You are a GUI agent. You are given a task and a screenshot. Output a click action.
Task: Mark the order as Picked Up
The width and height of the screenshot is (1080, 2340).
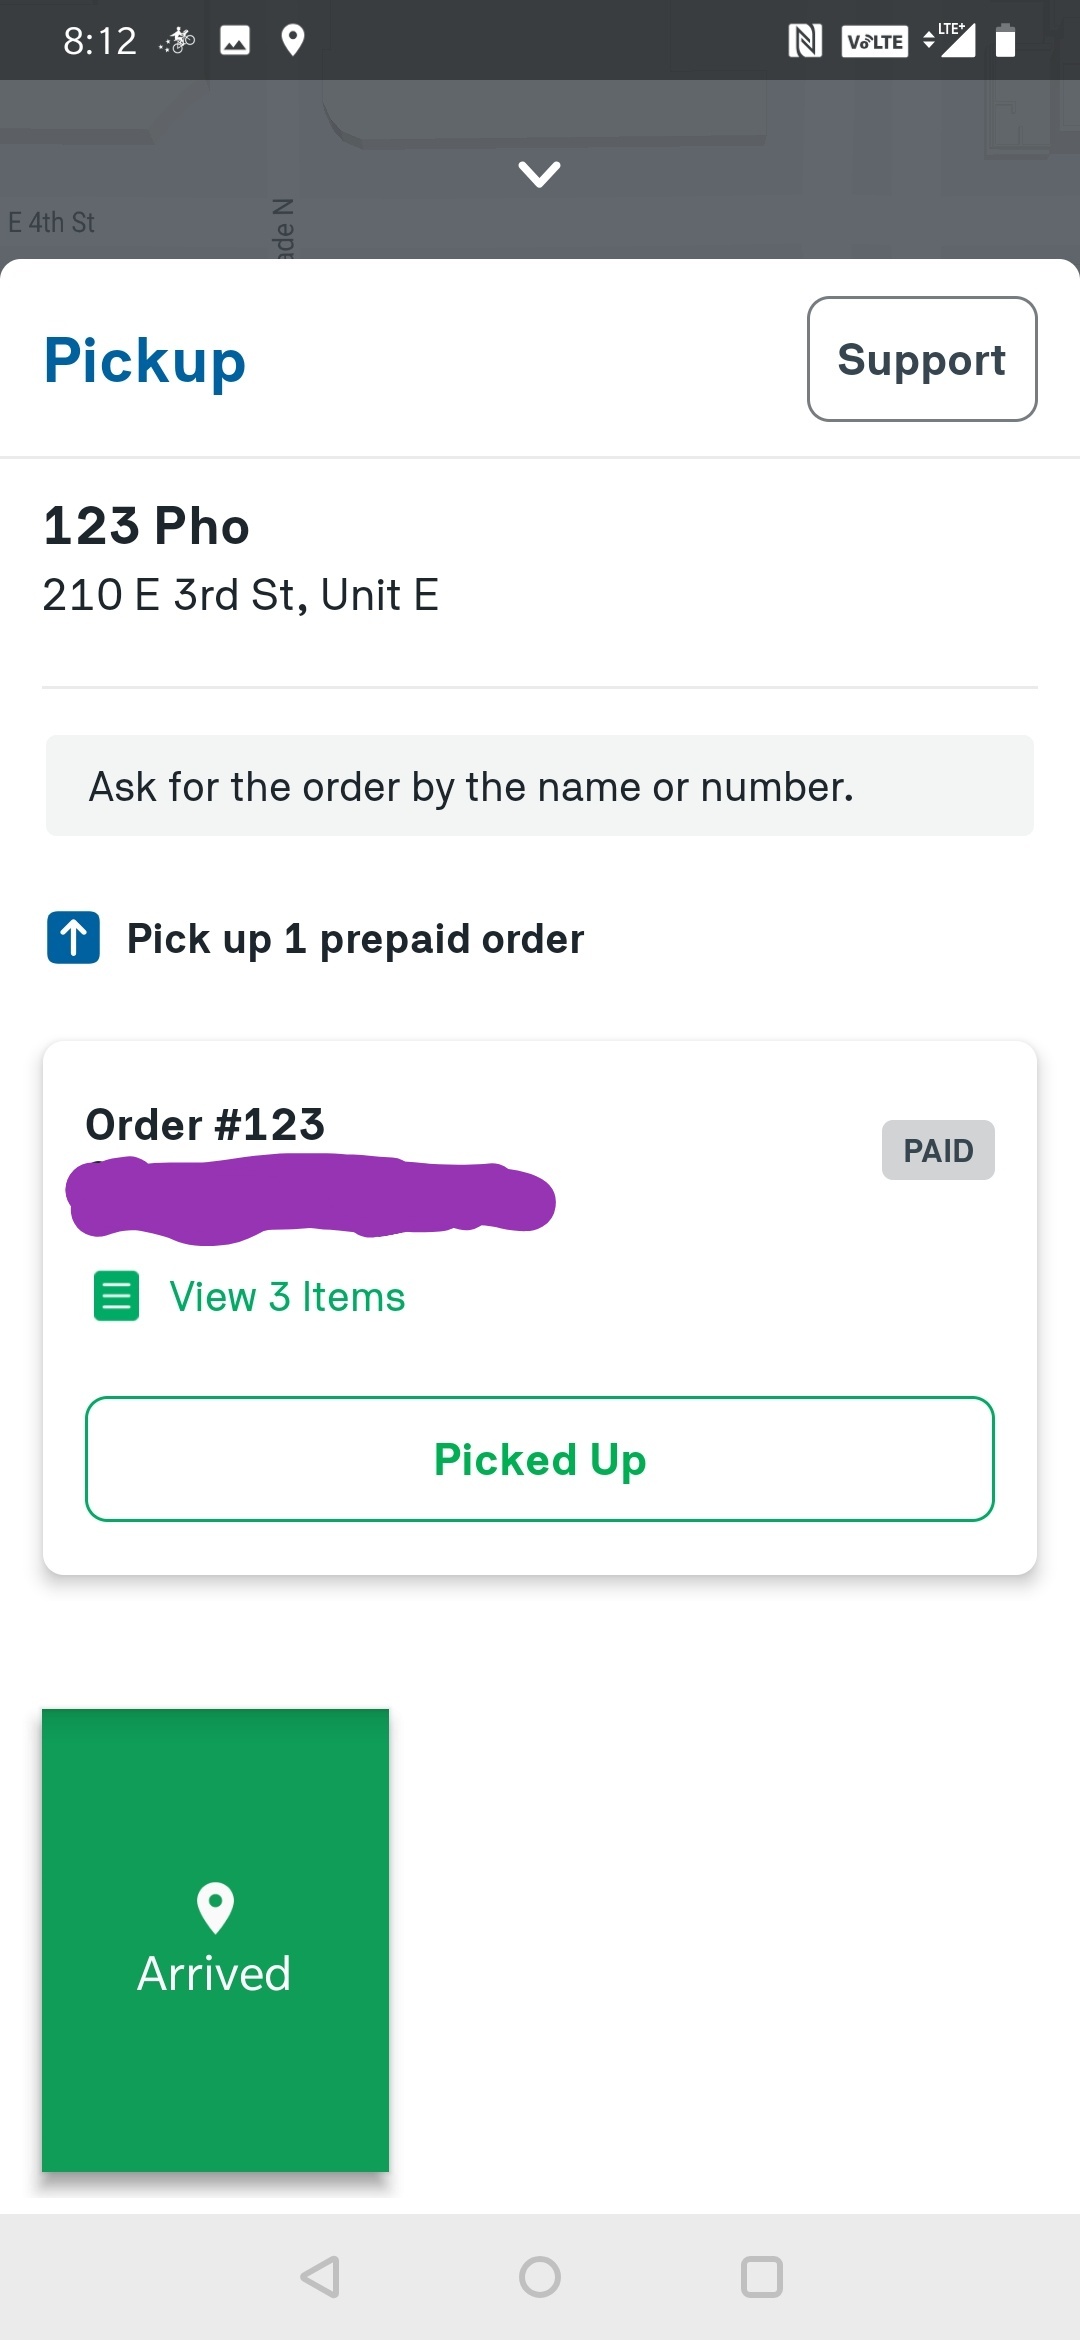pos(539,1459)
